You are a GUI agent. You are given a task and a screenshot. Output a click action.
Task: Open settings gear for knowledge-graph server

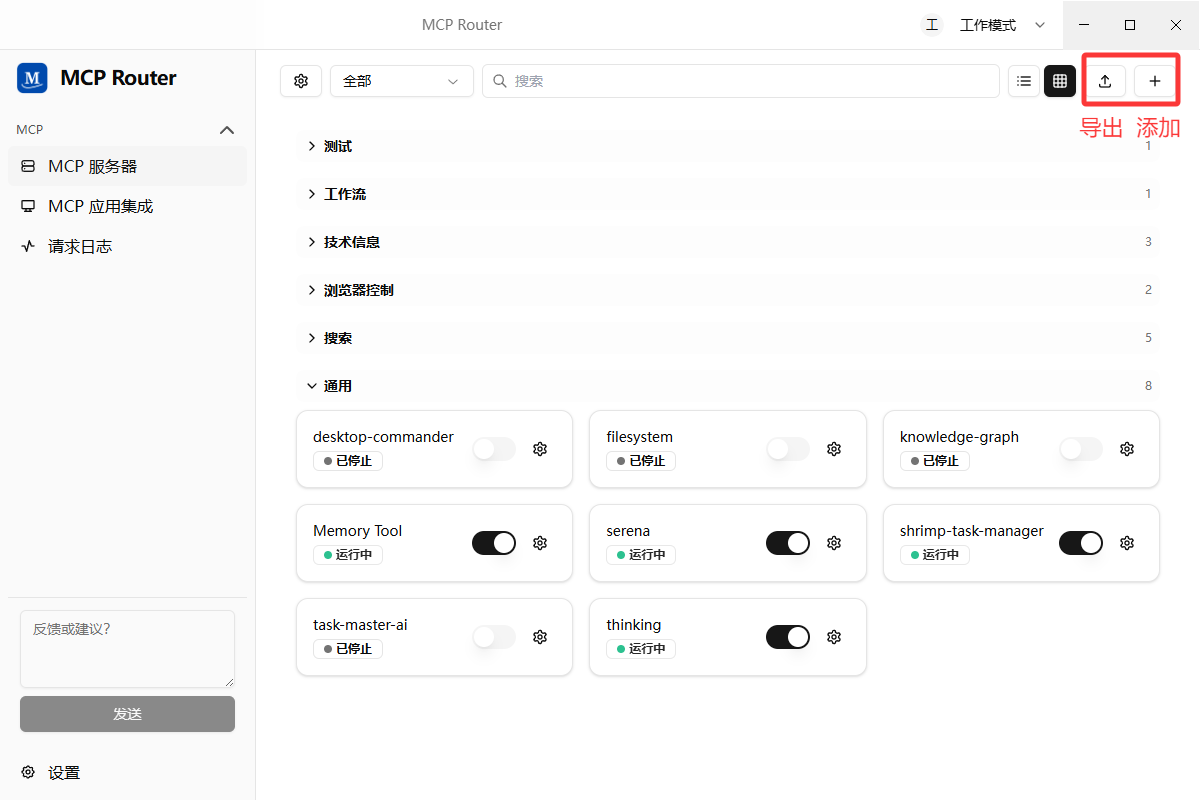click(x=1127, y=449)
